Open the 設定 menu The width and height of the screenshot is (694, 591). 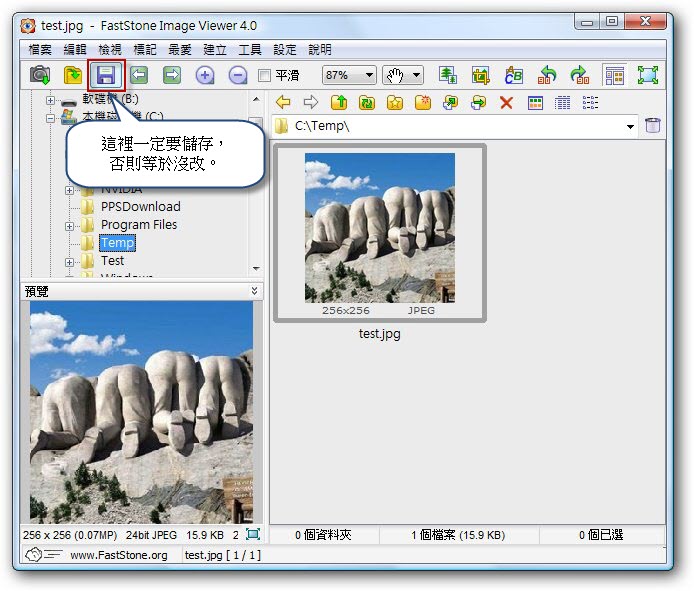(285, 50)
